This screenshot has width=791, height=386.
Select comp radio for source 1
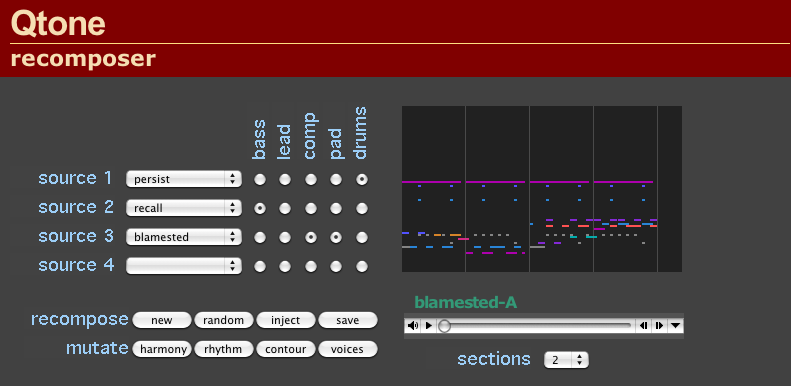pos(311,179)
